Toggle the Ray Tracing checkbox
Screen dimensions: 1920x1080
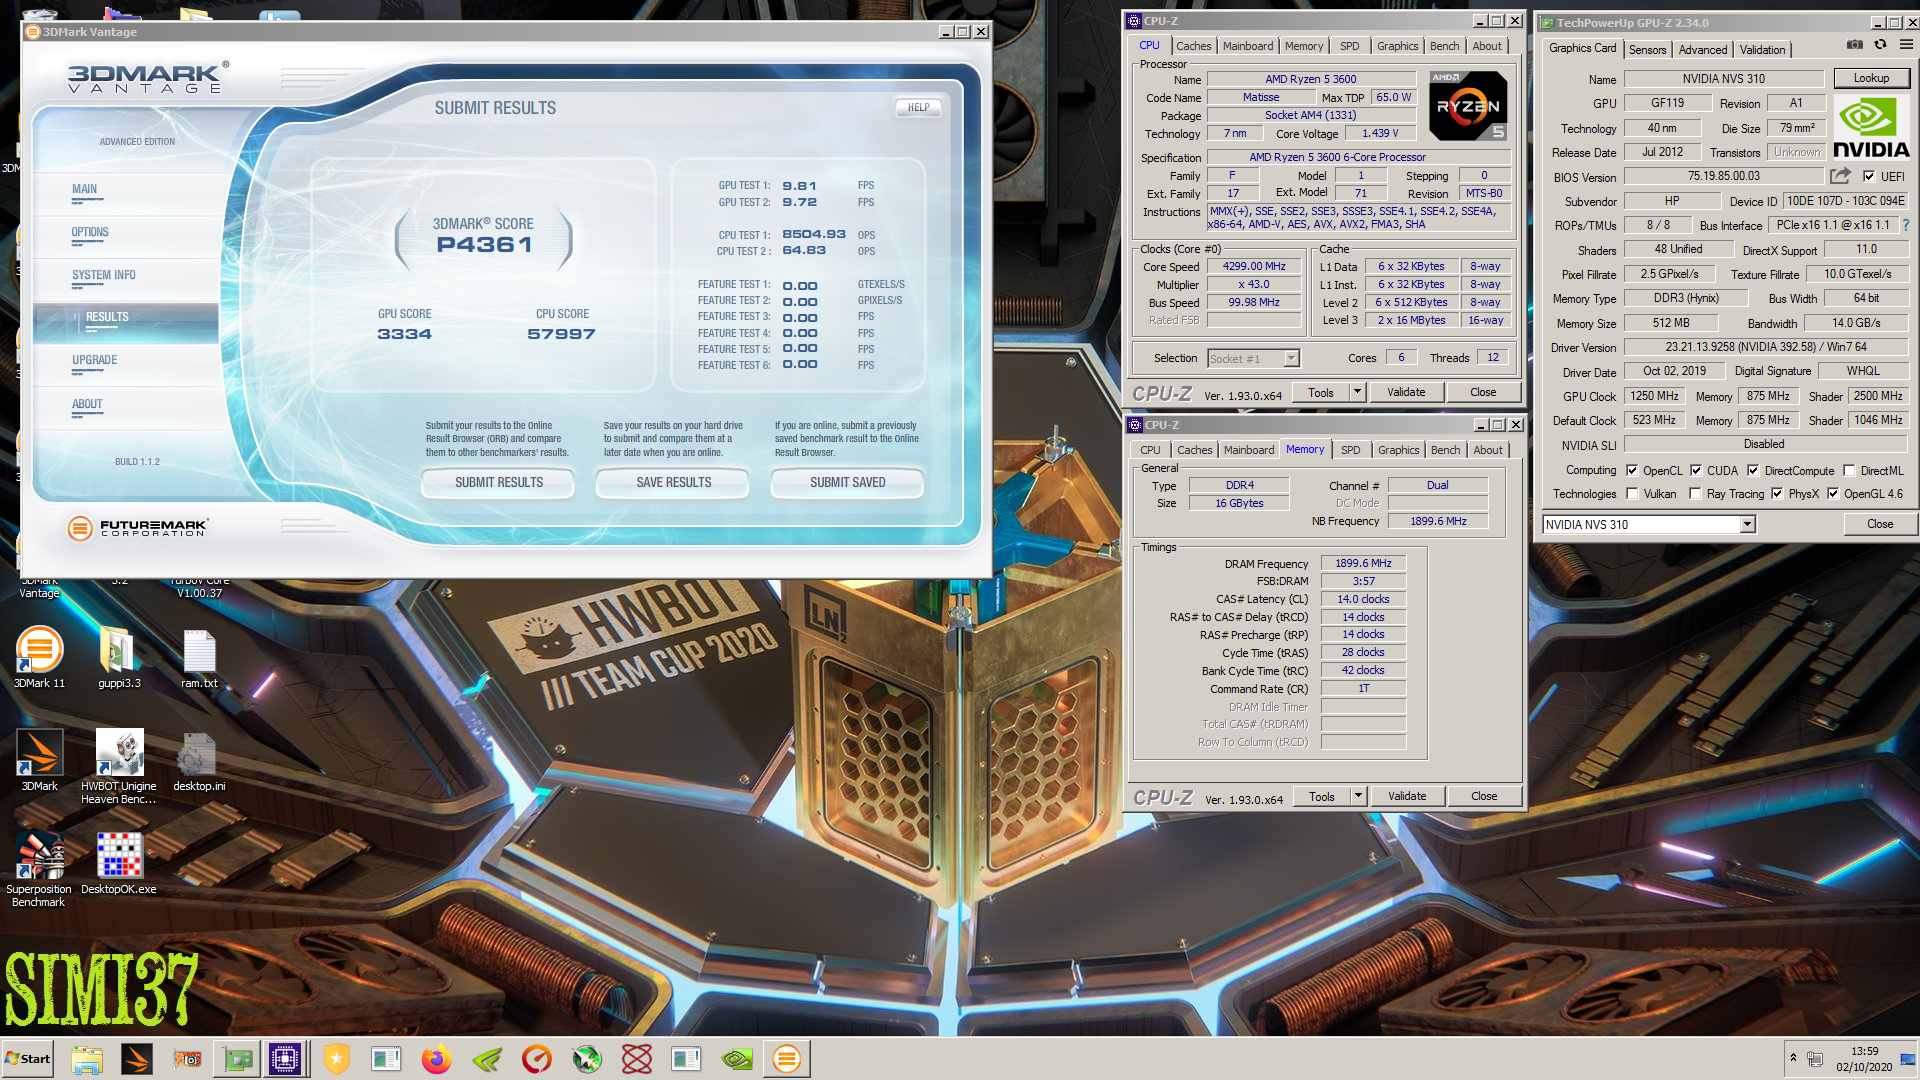click(1695, 493)
